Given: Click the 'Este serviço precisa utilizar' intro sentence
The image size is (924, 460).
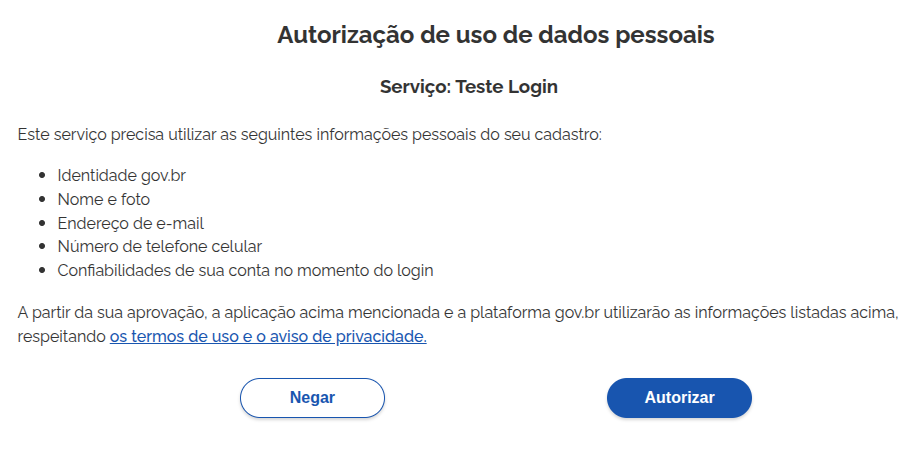Looking at the screenshot, I should 310,134.
